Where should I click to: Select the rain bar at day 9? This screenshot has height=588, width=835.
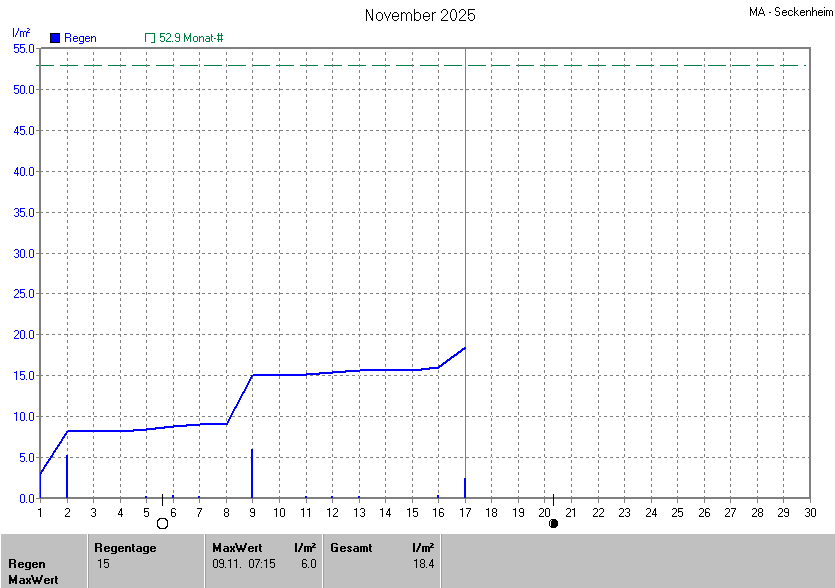pyautogui.click(x=252, y=474)
